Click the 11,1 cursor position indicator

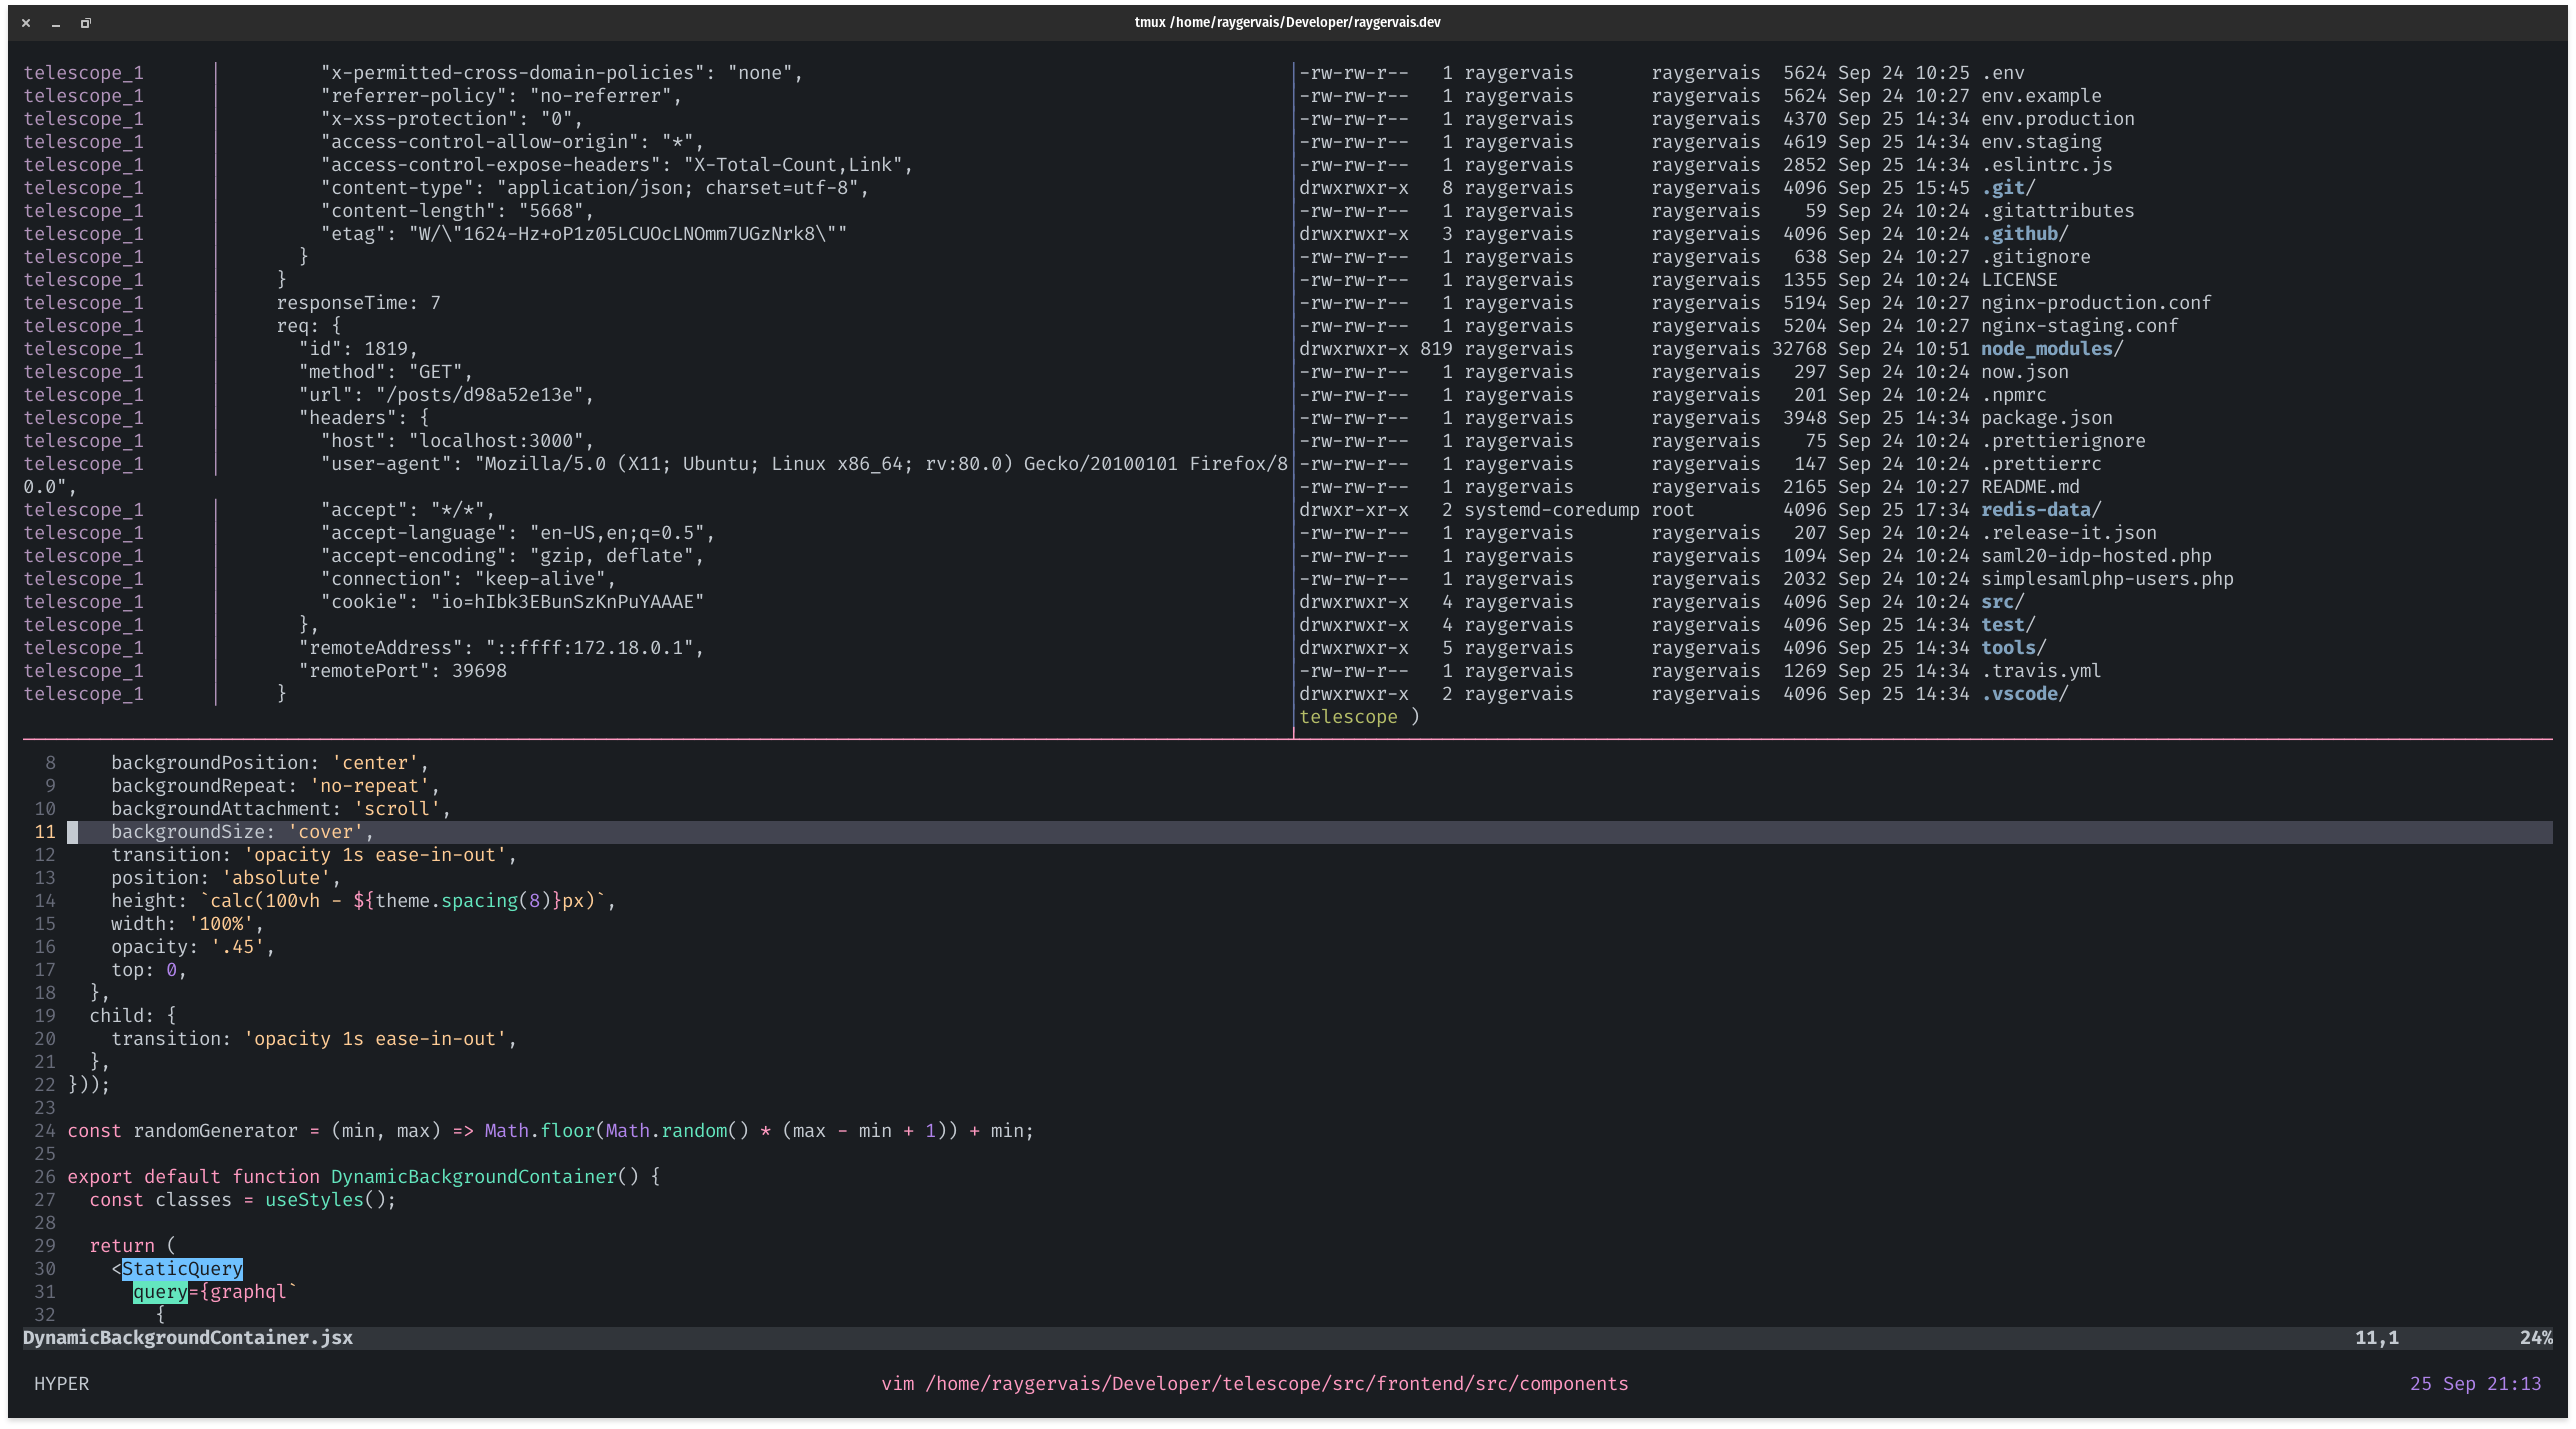(x=2377, y=1338)
